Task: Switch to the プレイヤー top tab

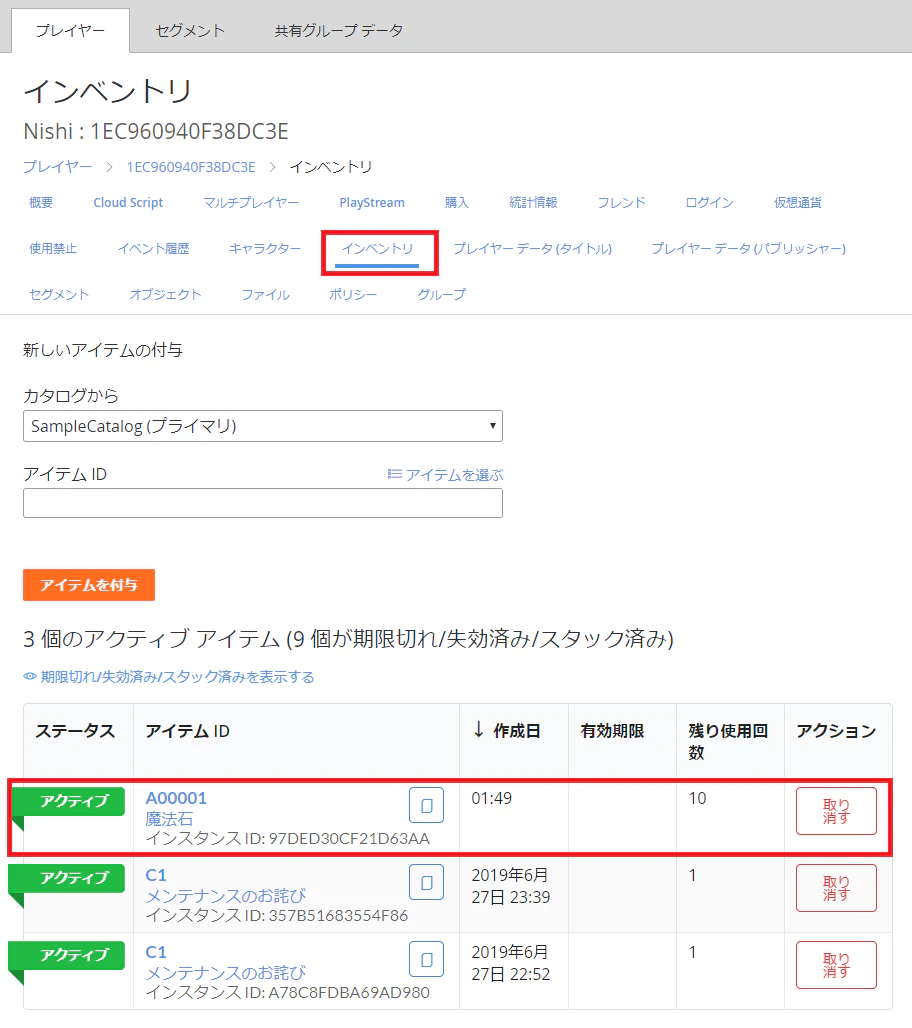Action: tap(70, 30)
